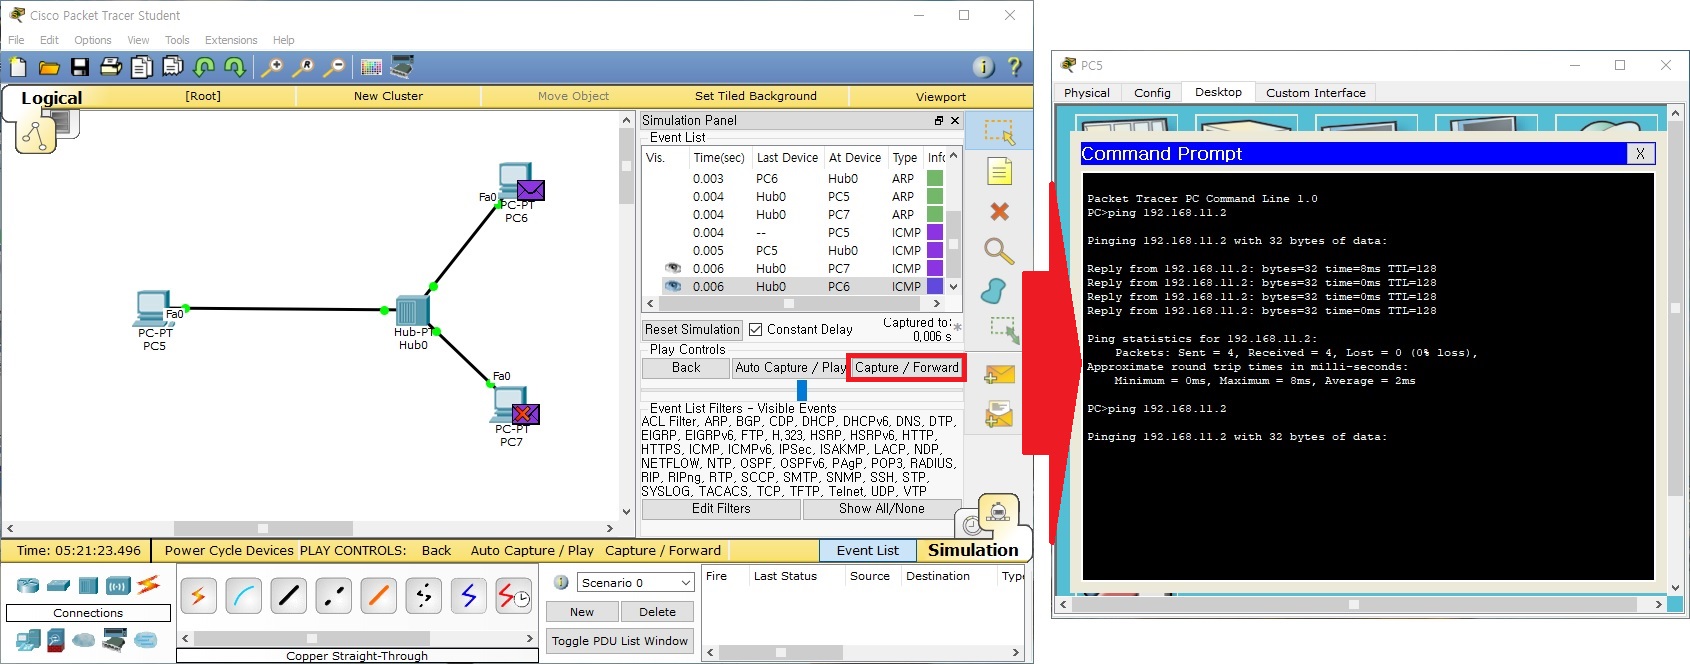Select the Place Note tool
This screenshot has height=664, width=1690.
pos(999,171)
